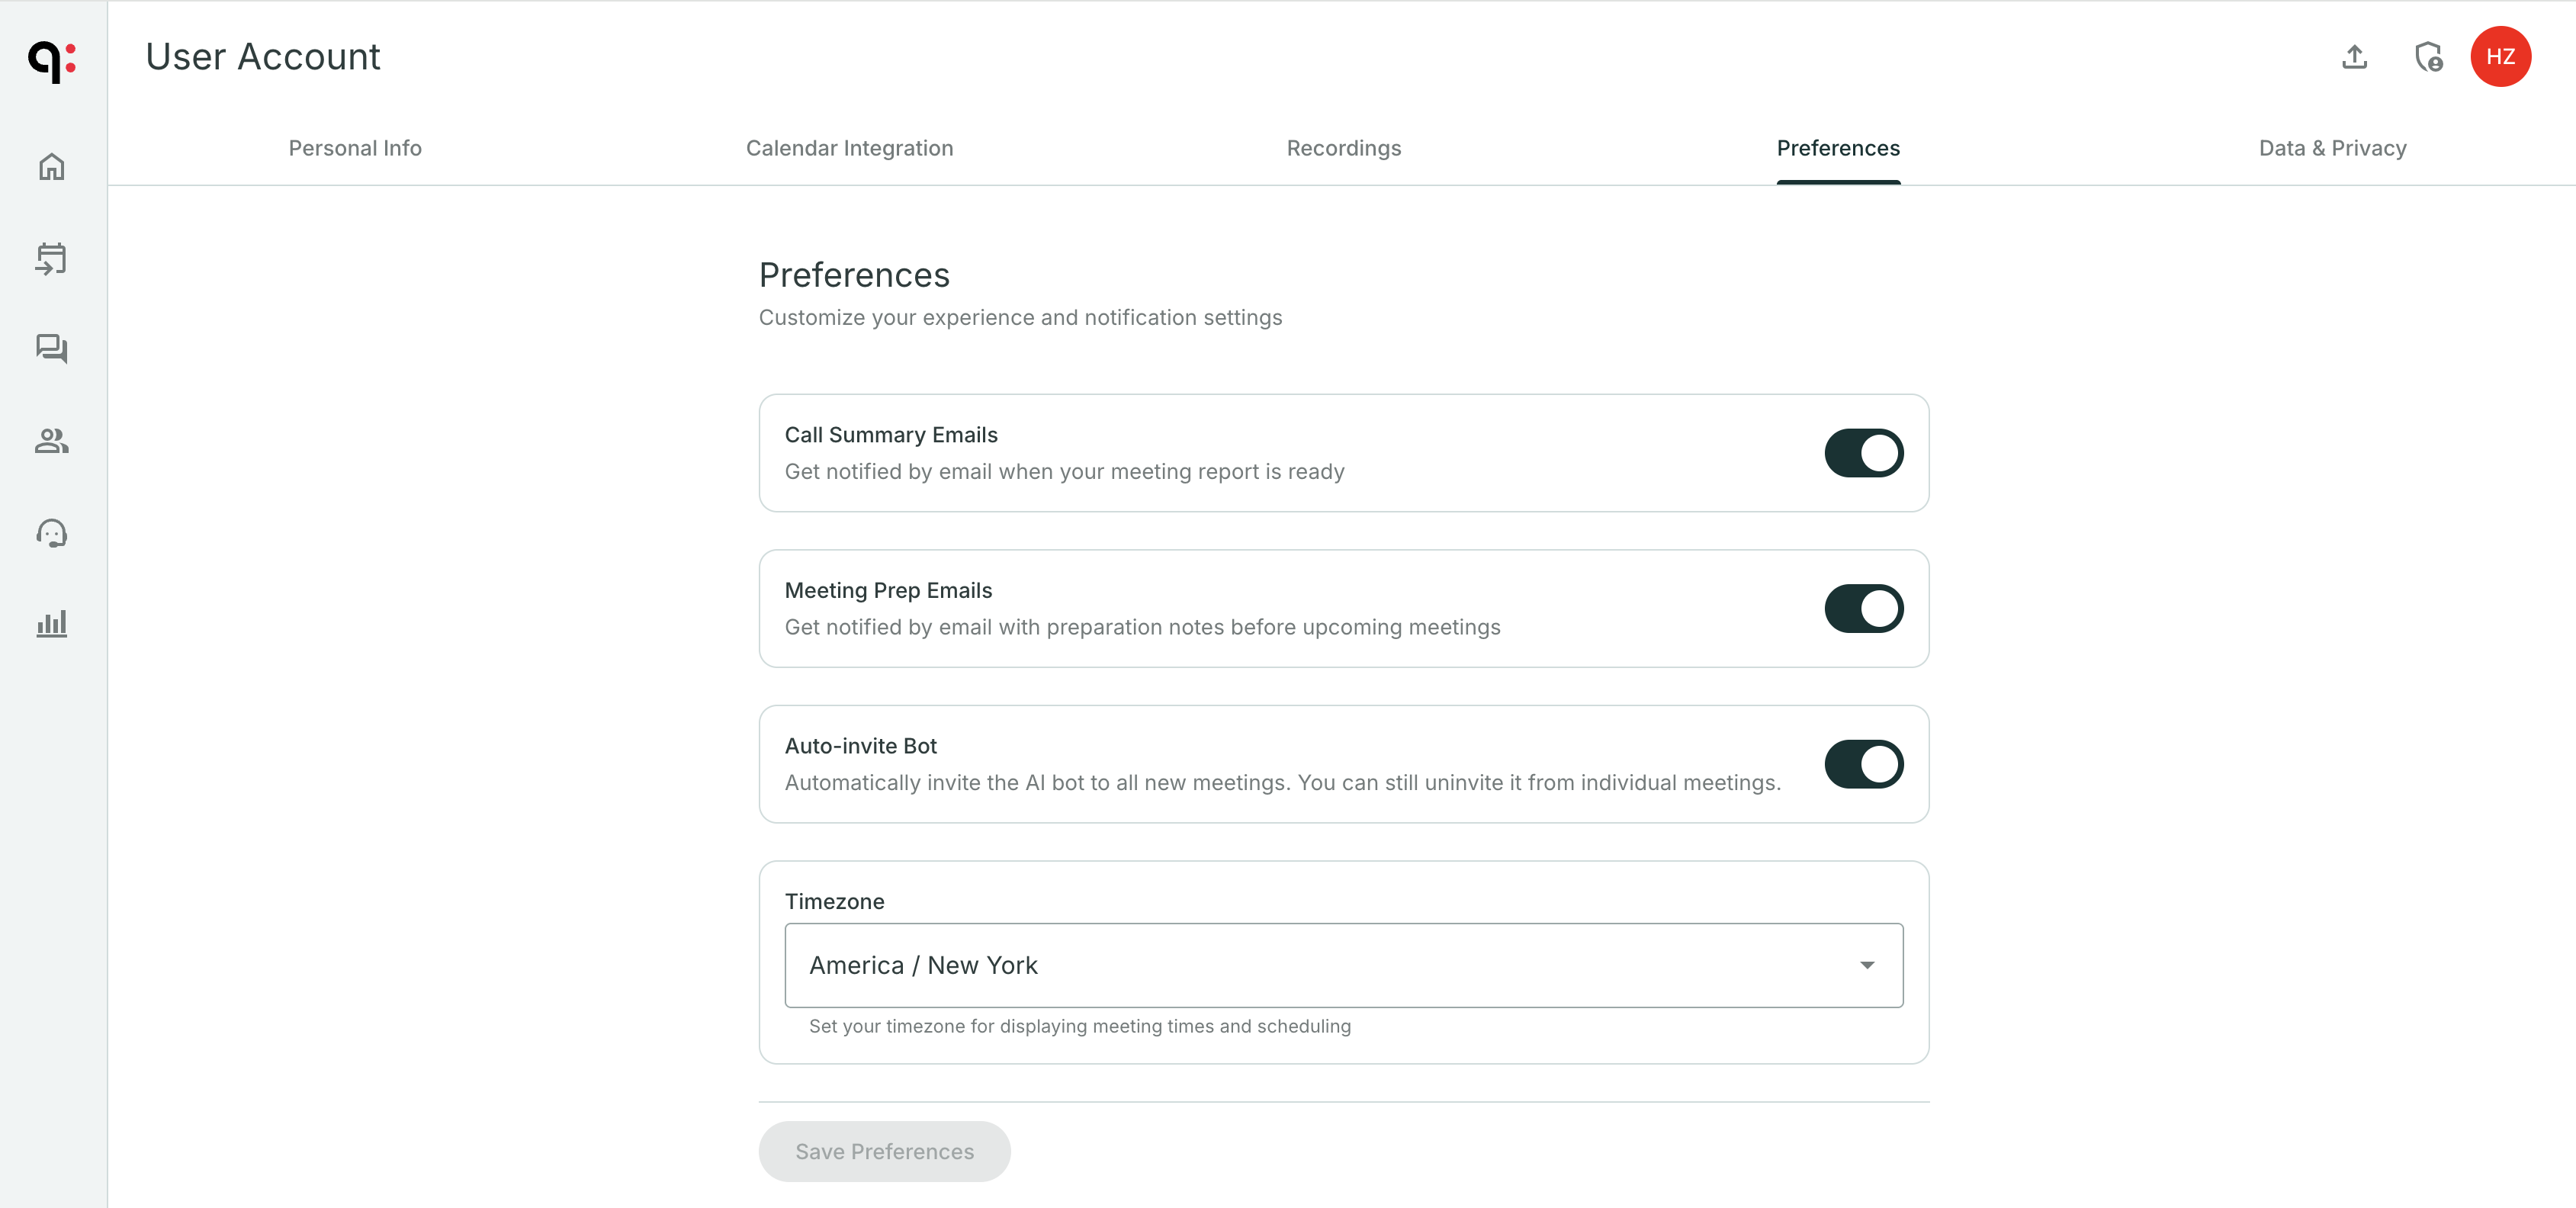Viewport: 2576px width, 1208px height.
Task: Switch to the Recordings tab
Action: pos(1344,148)
